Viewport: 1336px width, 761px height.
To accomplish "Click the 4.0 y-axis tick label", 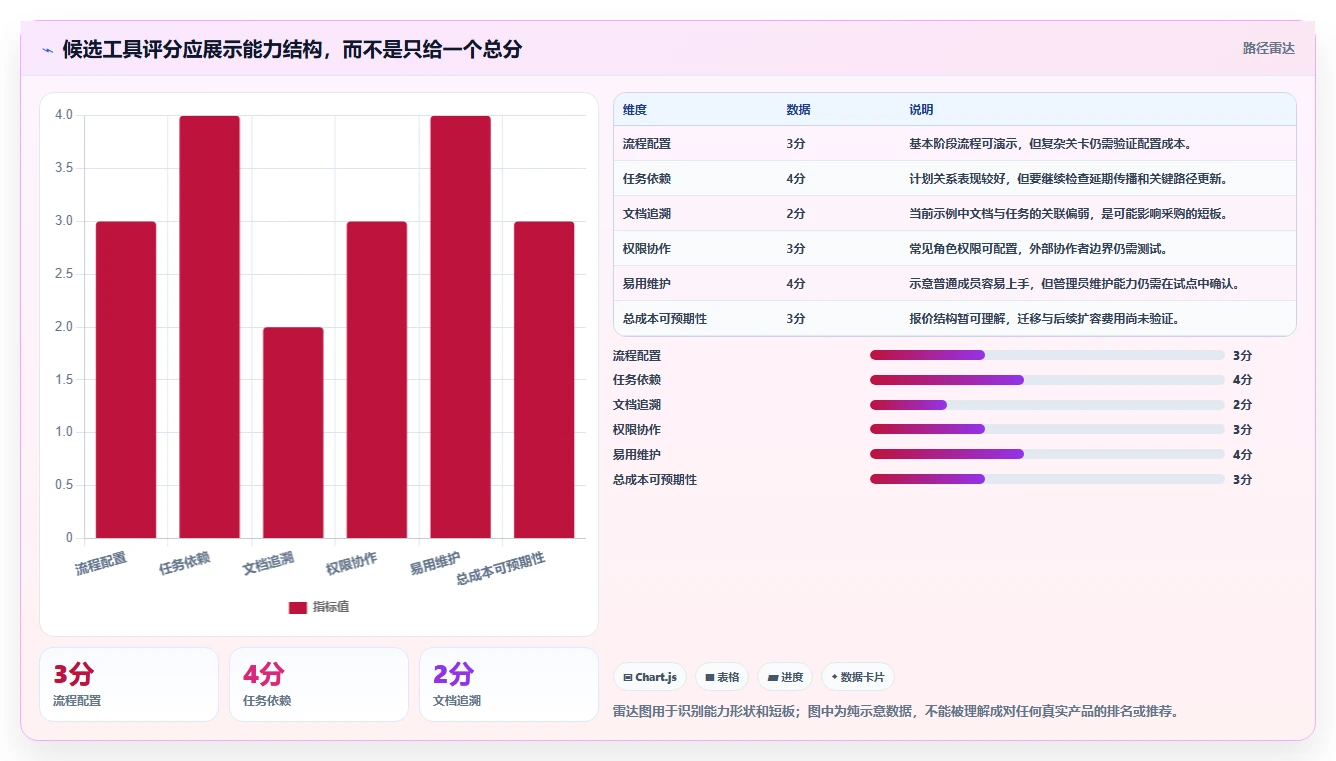I will tap(64, 115).
